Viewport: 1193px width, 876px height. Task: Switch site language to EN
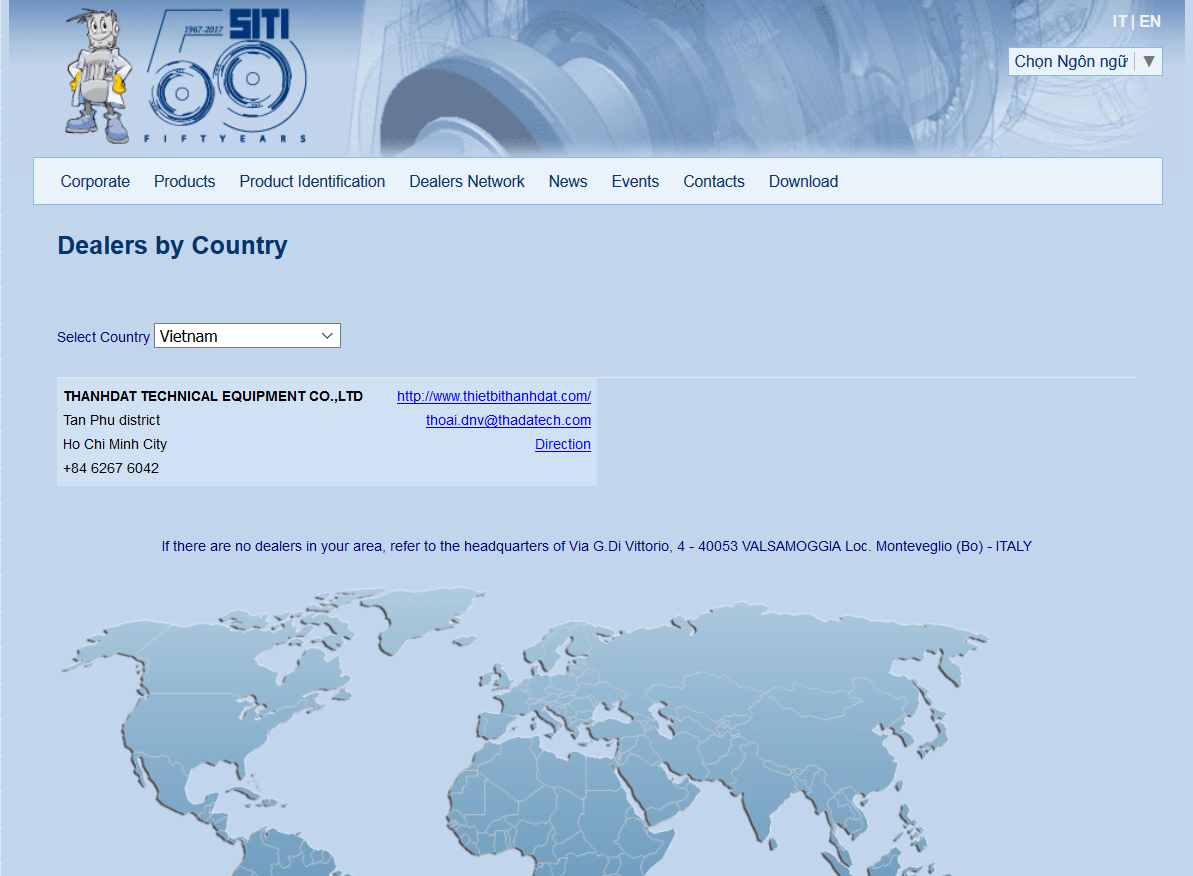coord(1150,21)
